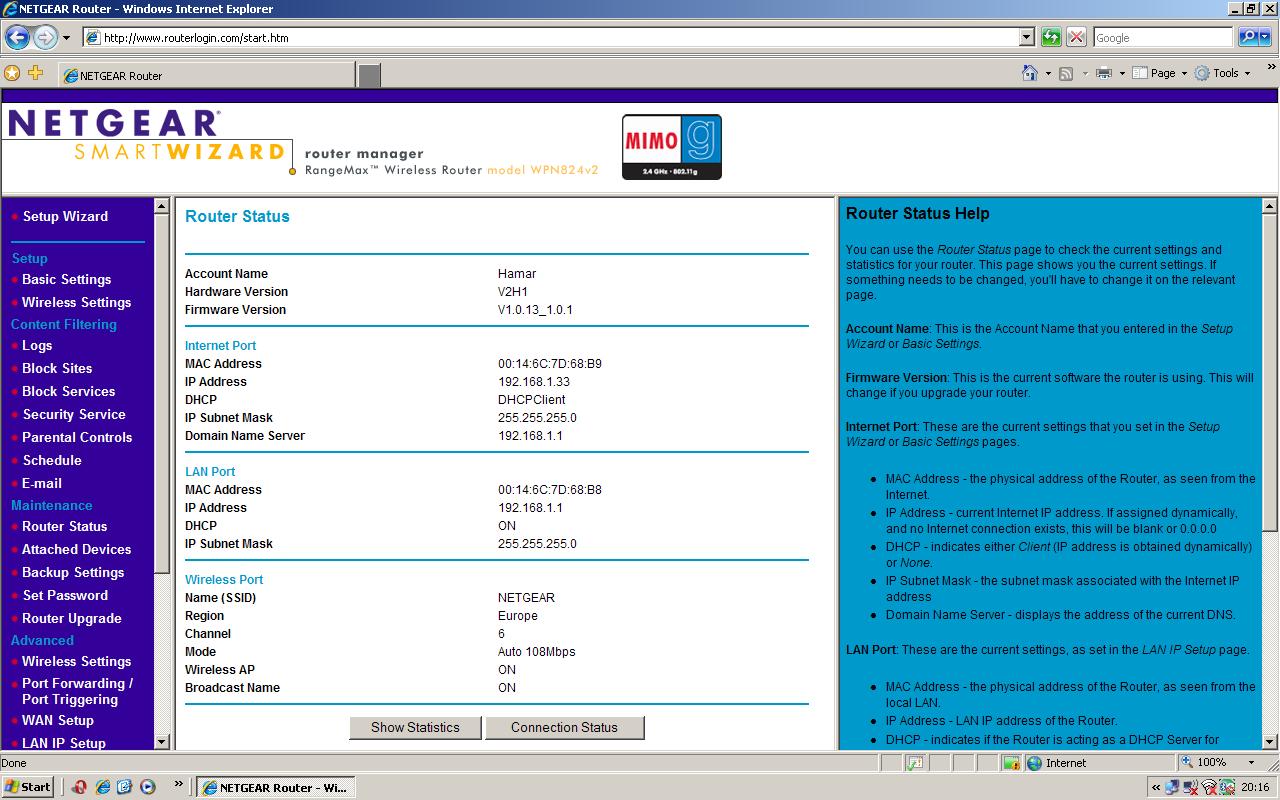Screen dimensions: 1280x800
Task: Open the recent pages dropdown arrow
Action: coord(66,38)
